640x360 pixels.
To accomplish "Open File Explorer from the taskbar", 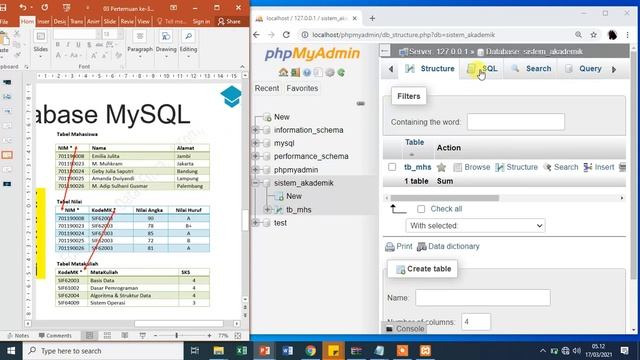I will click(x=218, y=351).
